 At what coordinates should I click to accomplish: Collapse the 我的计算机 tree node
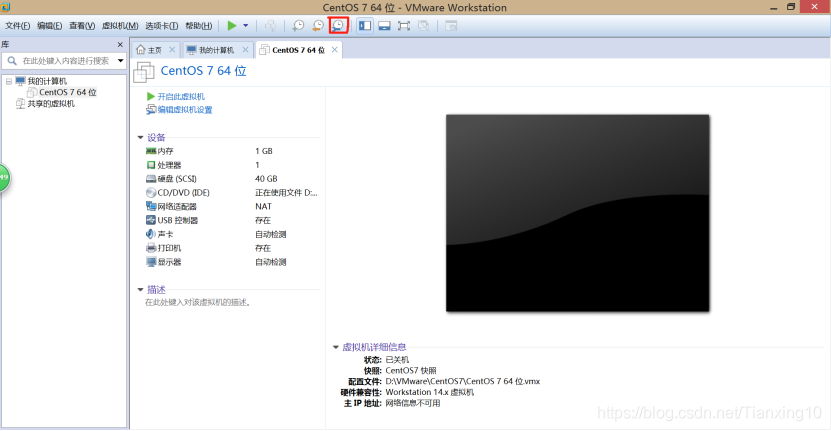pos(9,82)
